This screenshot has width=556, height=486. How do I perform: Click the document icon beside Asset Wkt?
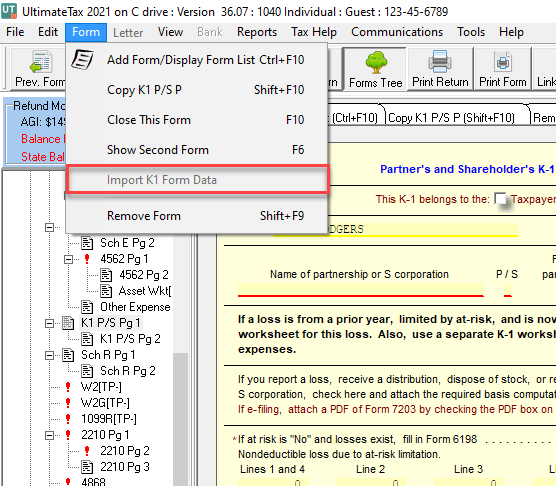pos(106,291)
